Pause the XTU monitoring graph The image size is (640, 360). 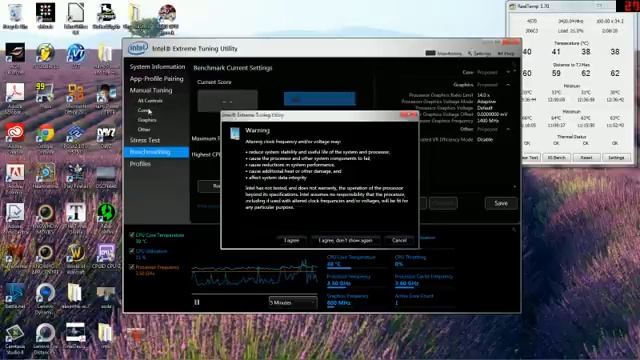[x=197, y=302]
